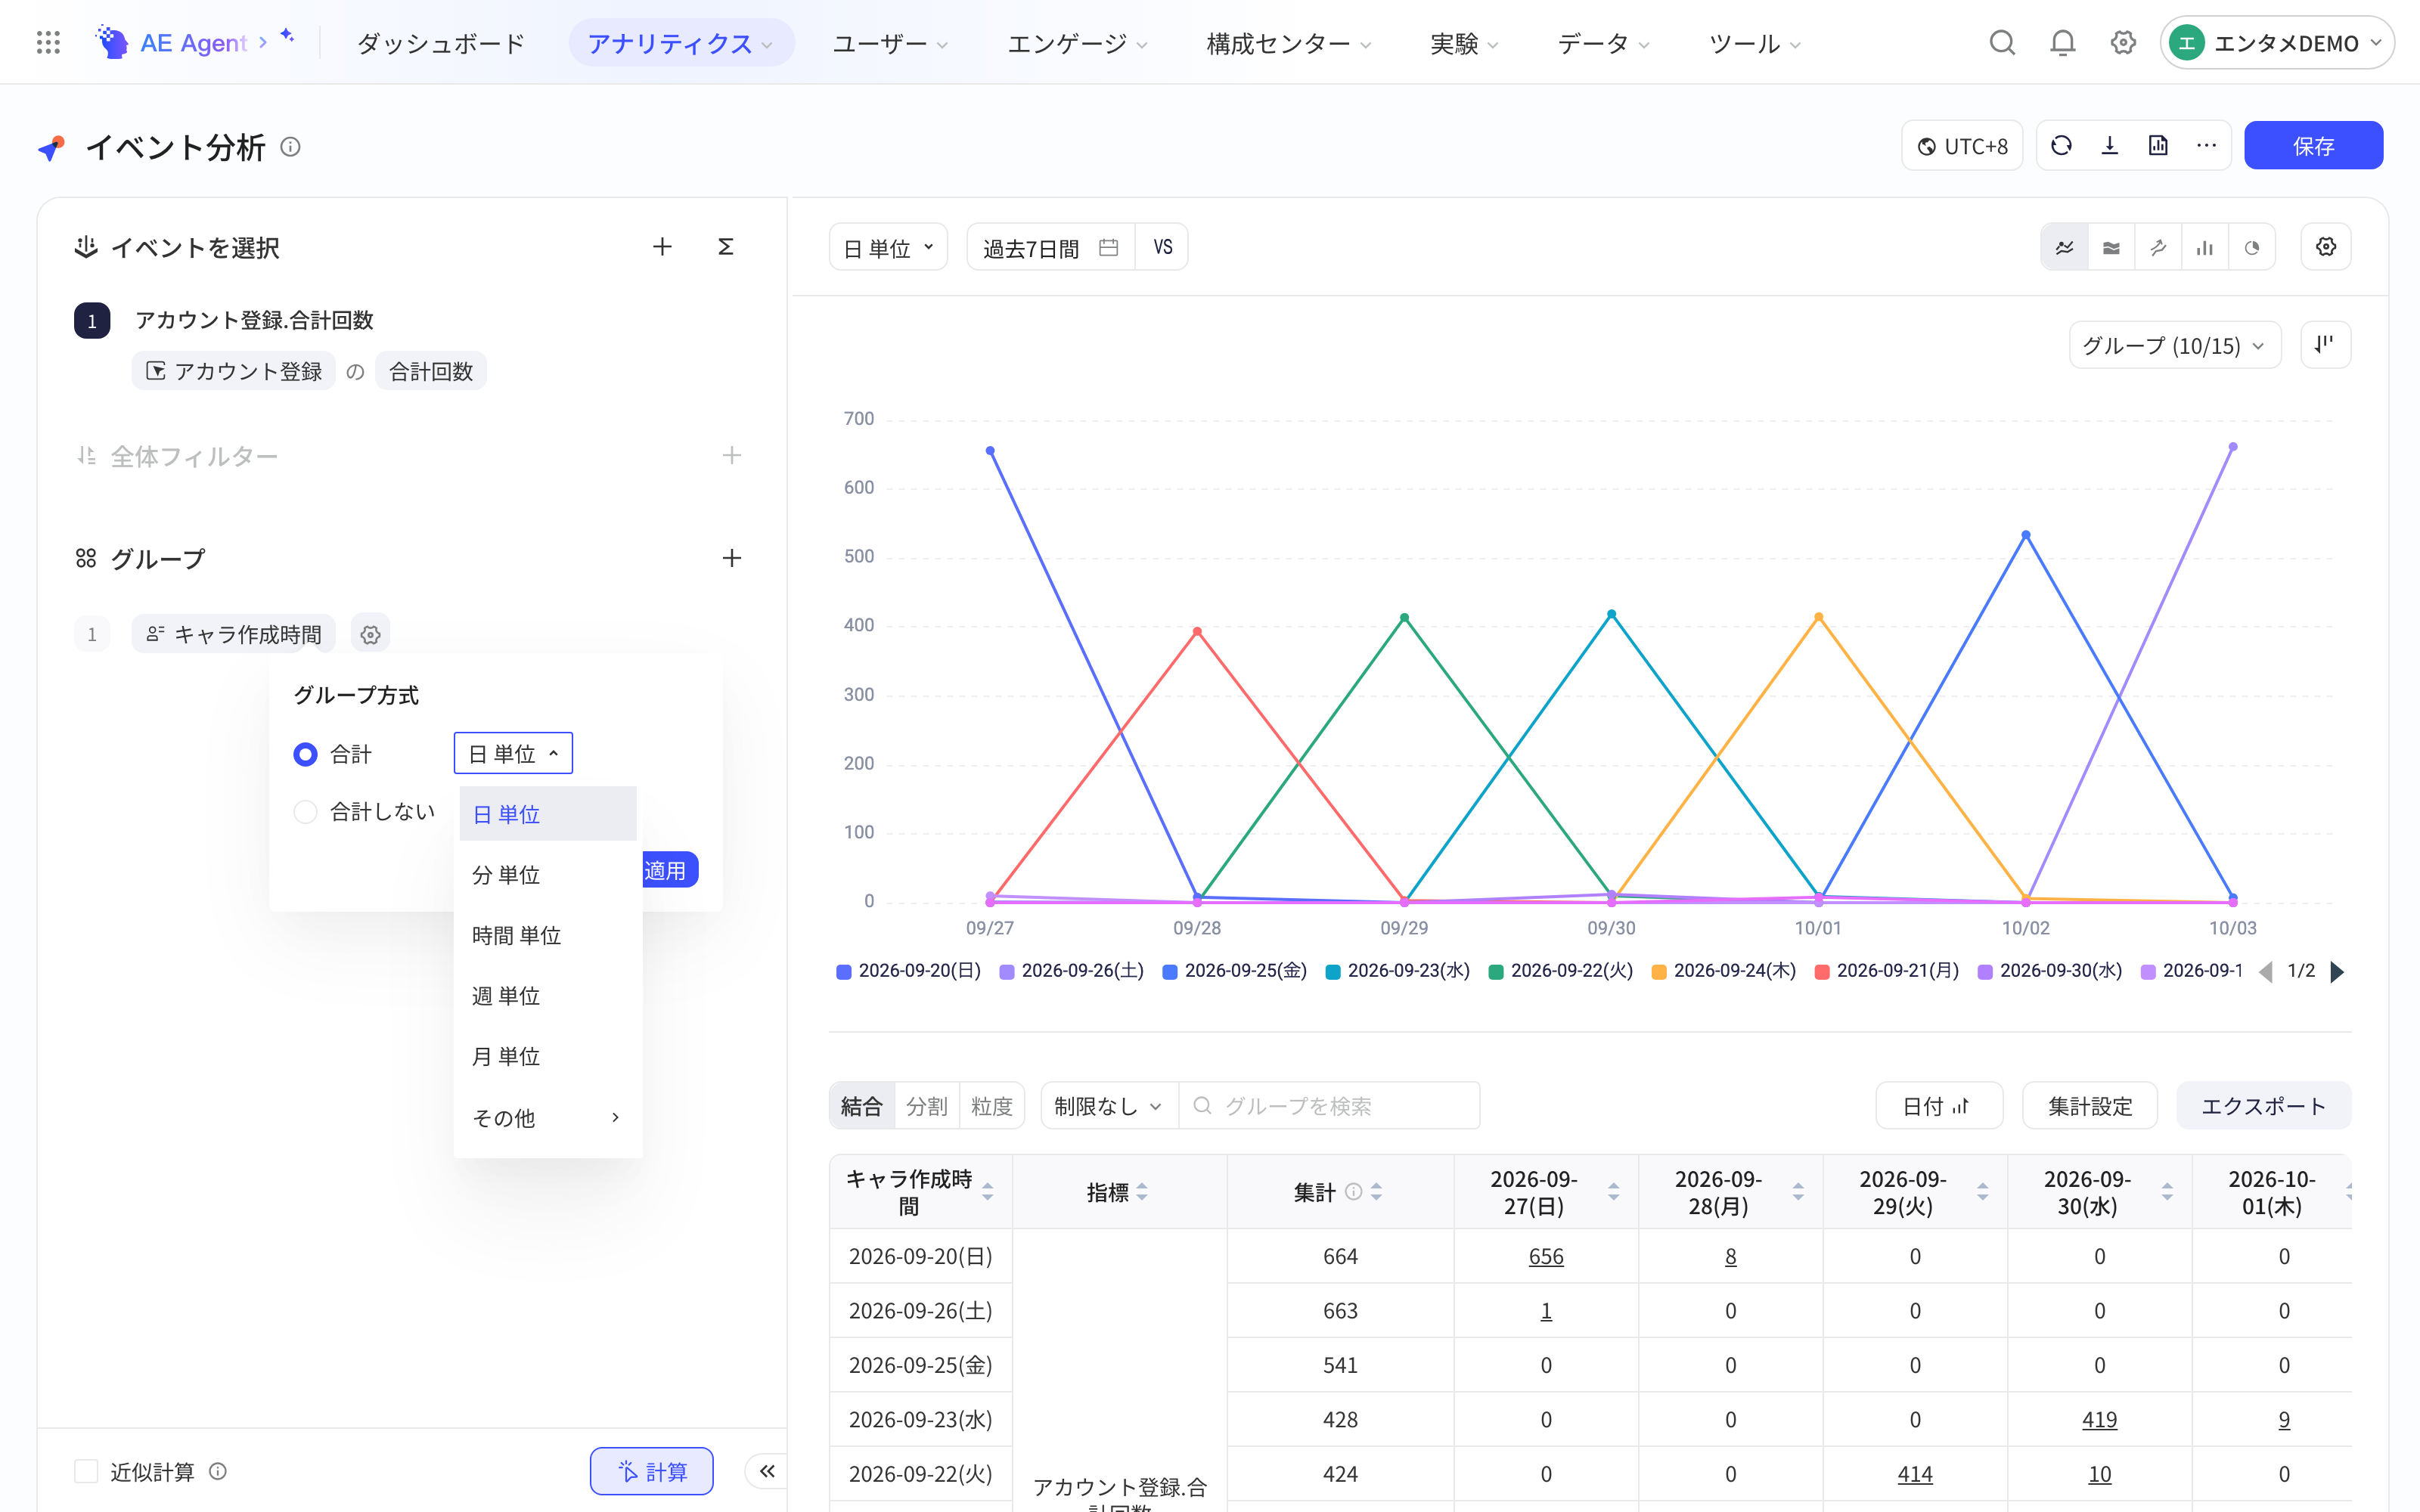Select the line chart view icon

2064,247
